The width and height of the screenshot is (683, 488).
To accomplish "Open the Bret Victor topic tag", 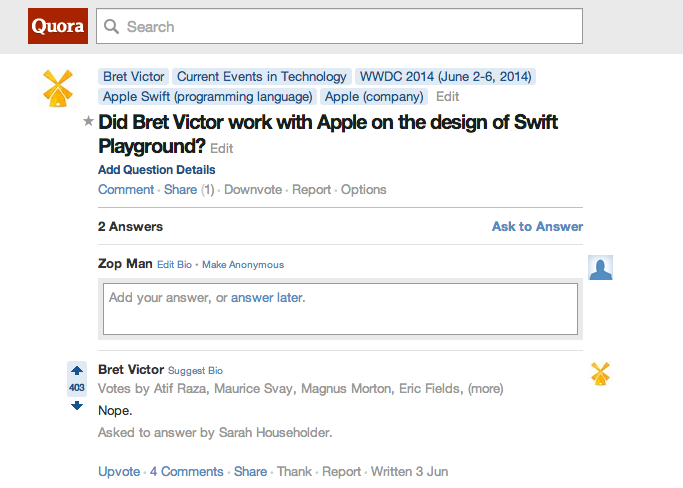I will click(133, 77).
